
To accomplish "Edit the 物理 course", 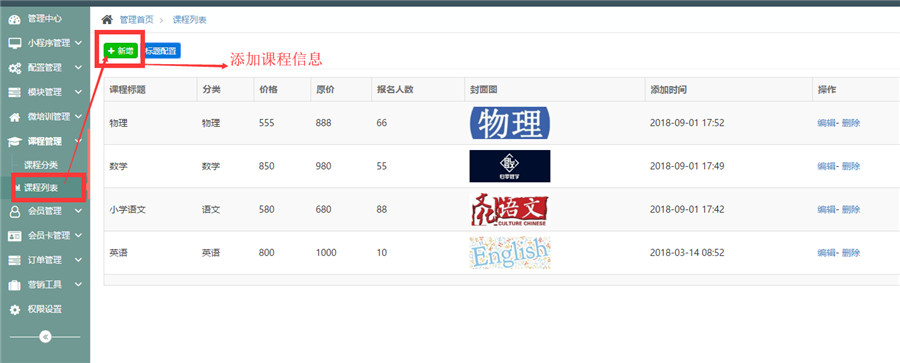I will click(826, 123).
